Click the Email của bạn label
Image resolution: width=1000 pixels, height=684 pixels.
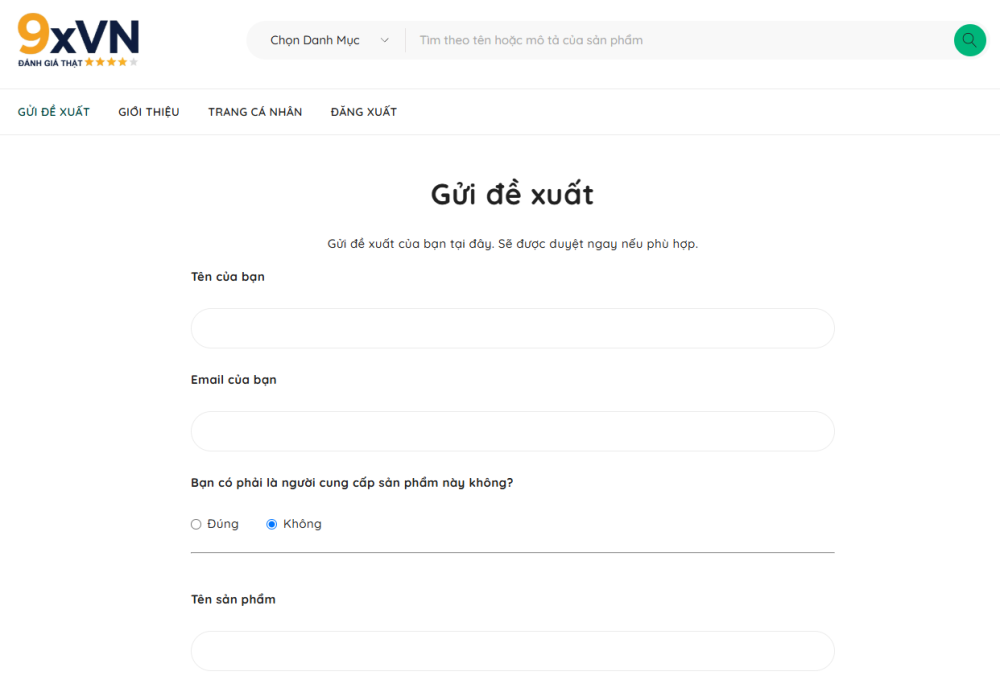tap(234, 380)
